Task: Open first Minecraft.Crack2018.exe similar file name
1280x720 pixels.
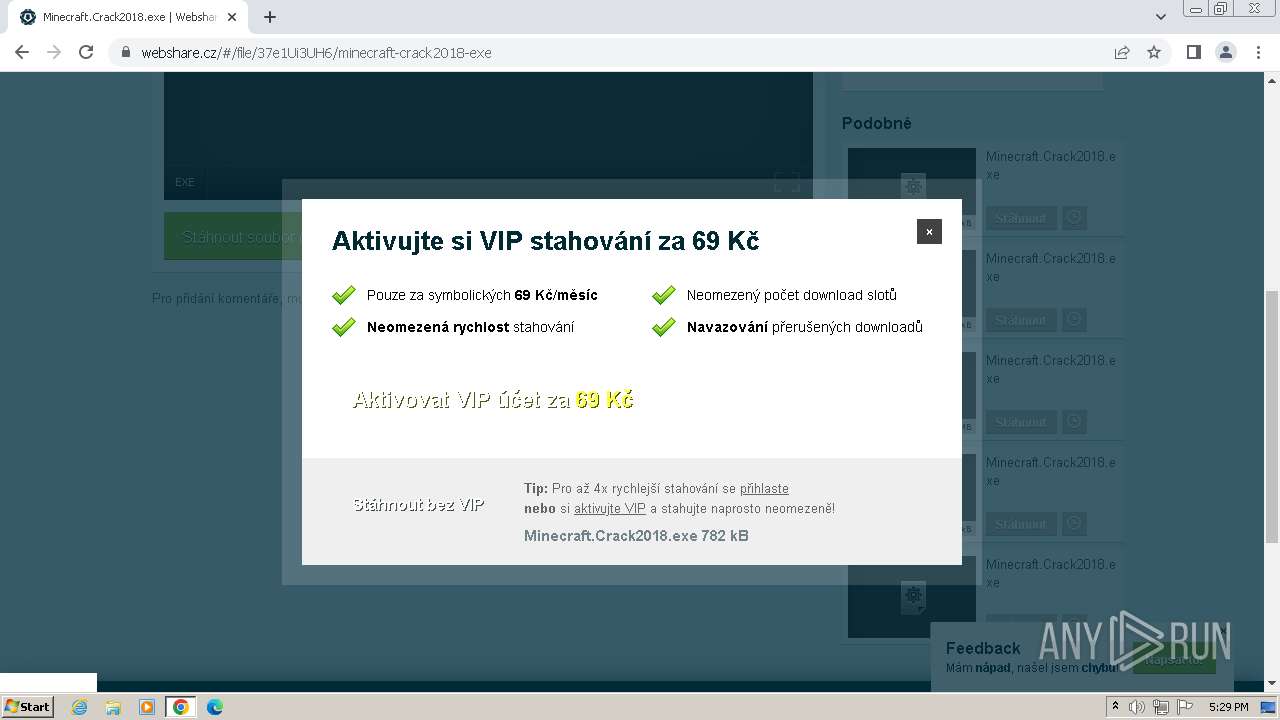Action: [1051, 165]
